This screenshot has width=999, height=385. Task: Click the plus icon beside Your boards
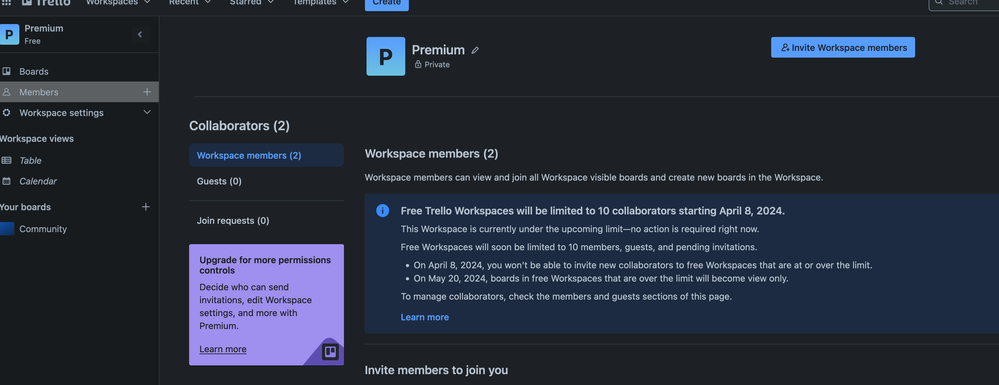tap(146, 207)
